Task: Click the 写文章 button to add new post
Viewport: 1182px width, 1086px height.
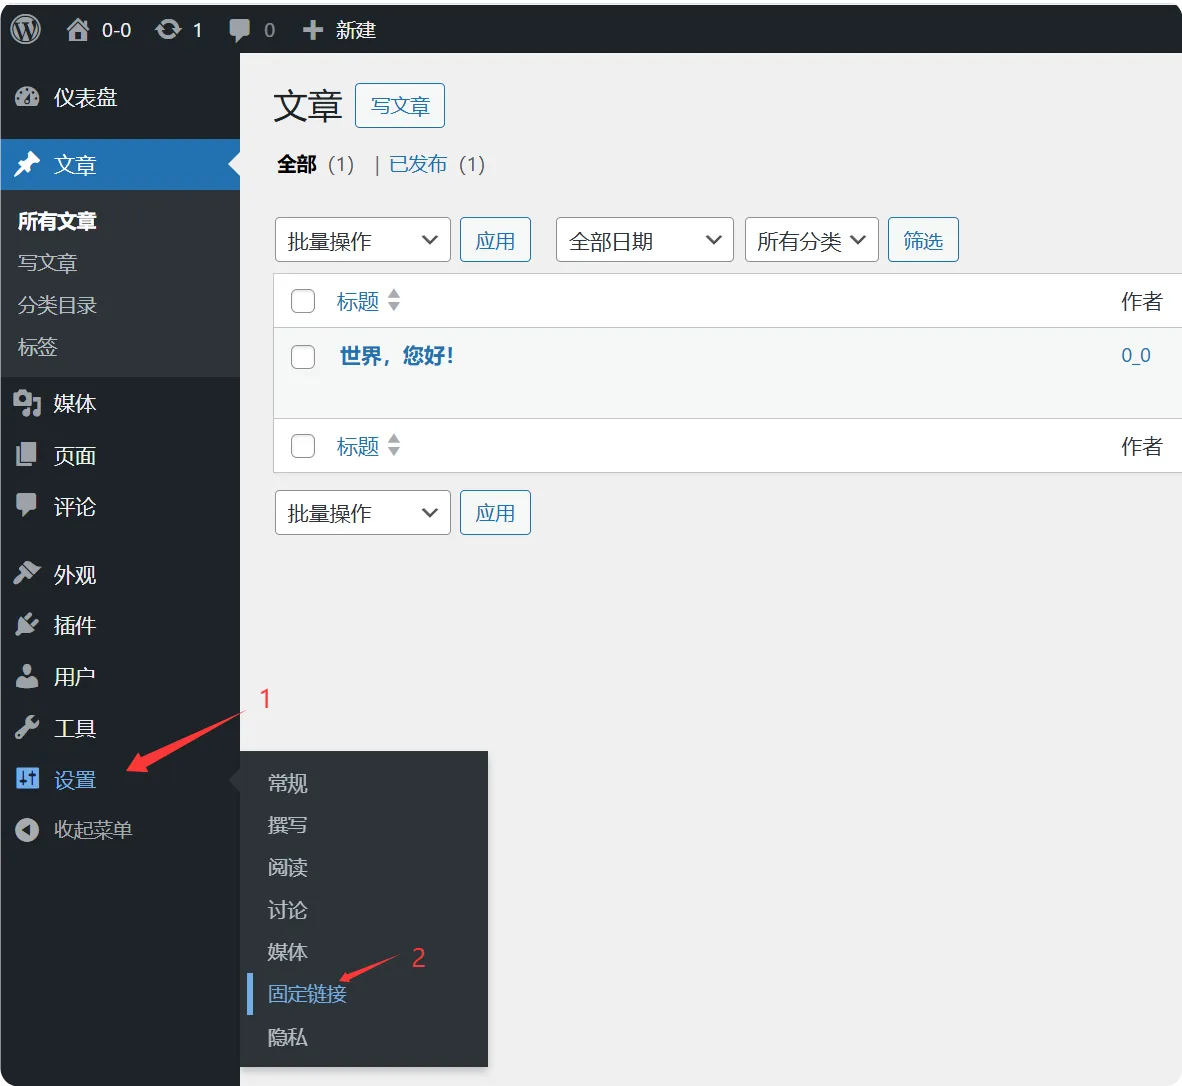Action: [x=399, y=105]
